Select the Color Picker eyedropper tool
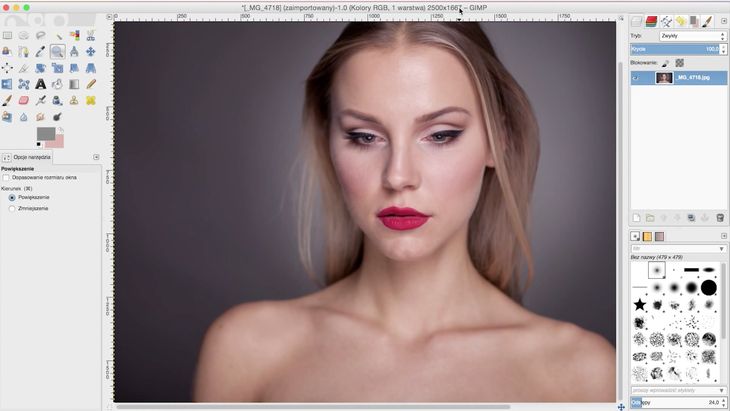Screen dimensions: 730x411 tap(41, 52)
